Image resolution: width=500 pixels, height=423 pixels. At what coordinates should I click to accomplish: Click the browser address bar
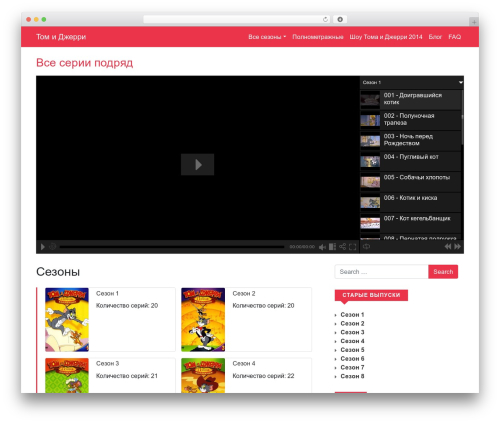(237, 19)
